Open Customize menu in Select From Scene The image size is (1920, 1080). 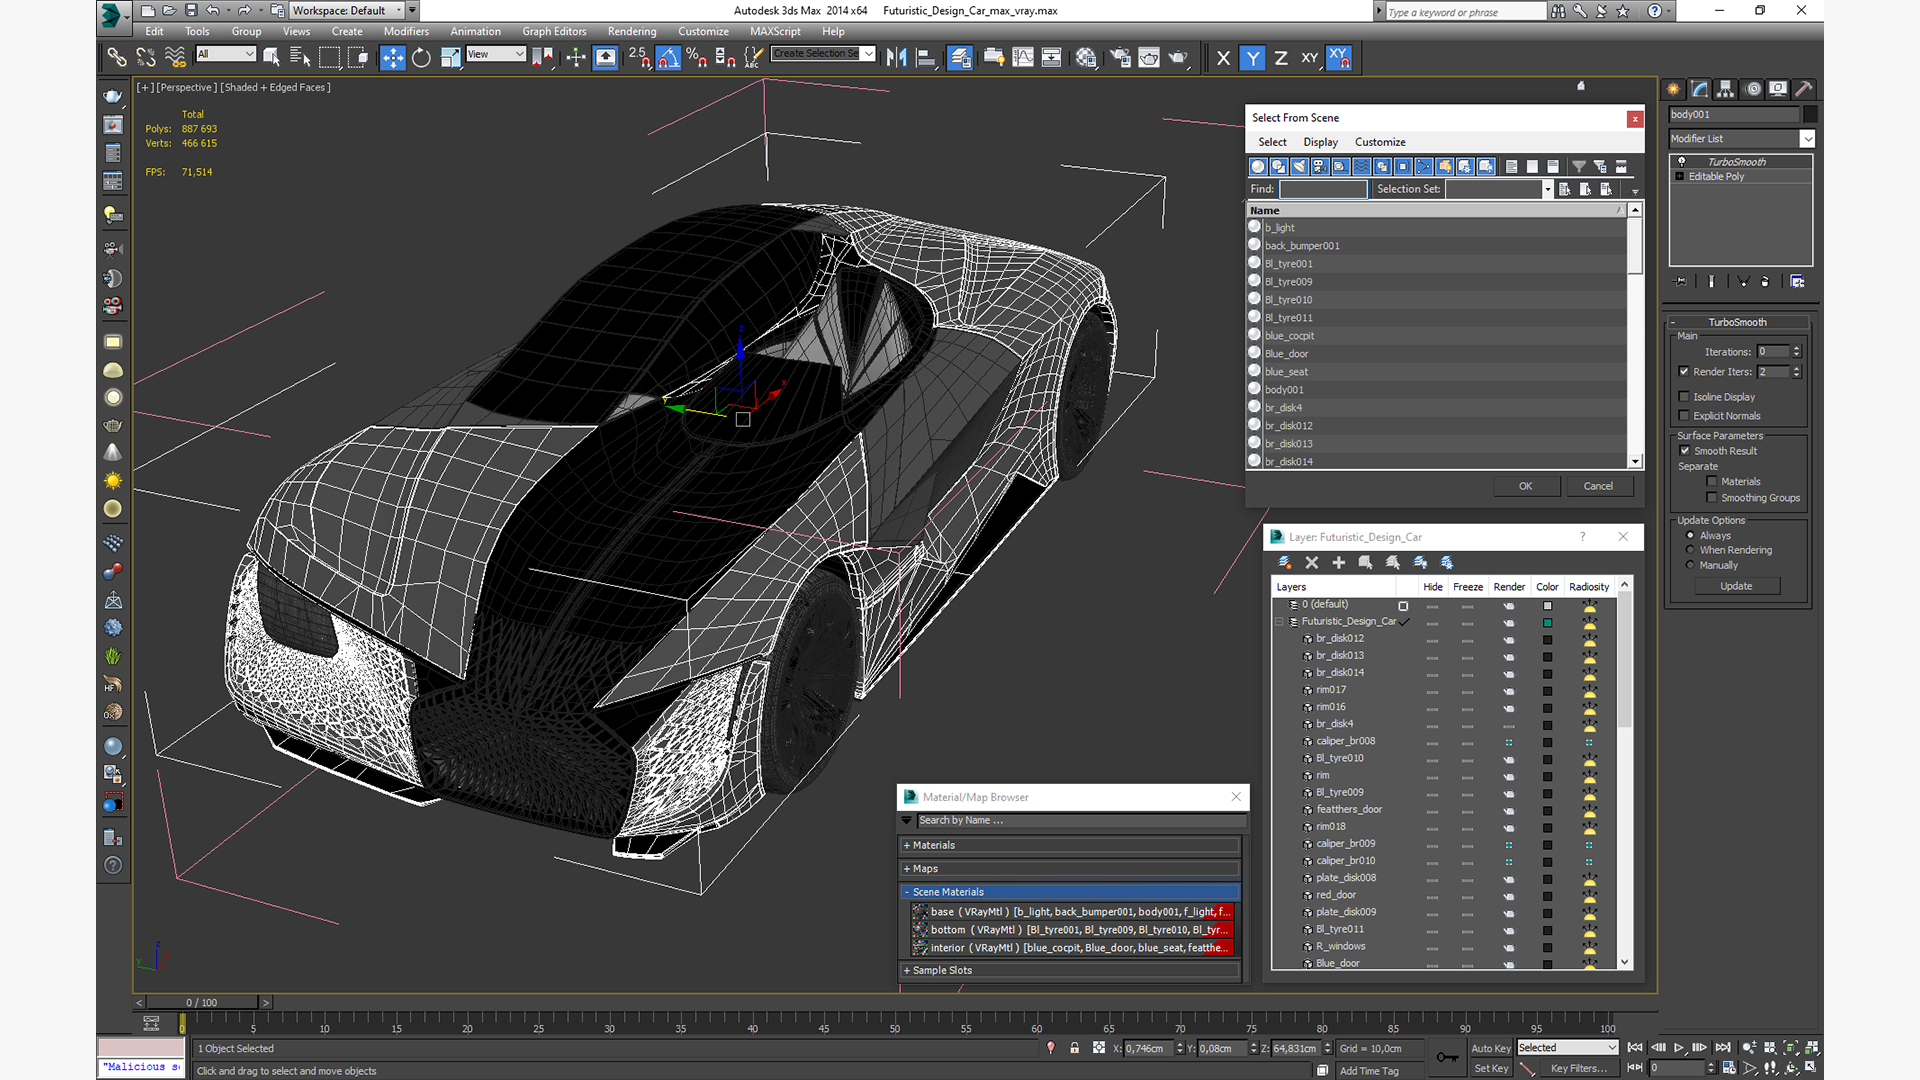coord(1380,142)
